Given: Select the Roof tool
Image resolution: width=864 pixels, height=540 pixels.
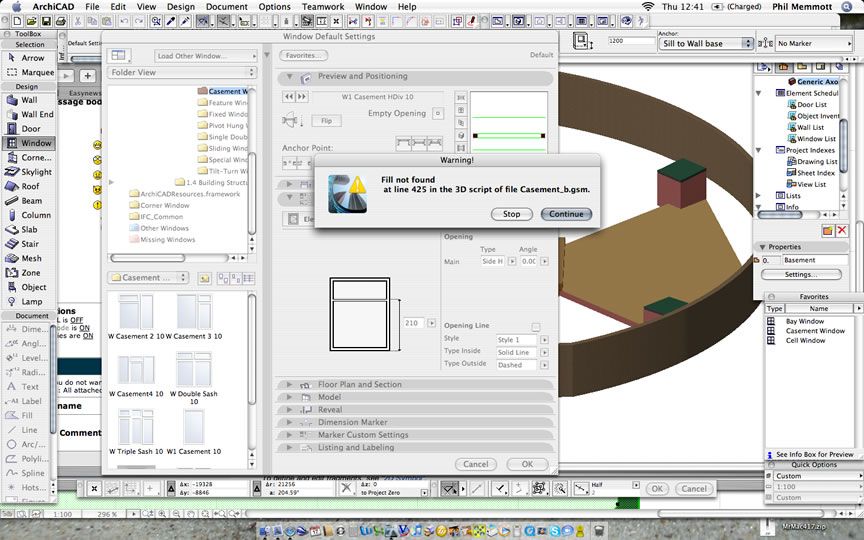Looking at the screenshot, I should point(28,186).
